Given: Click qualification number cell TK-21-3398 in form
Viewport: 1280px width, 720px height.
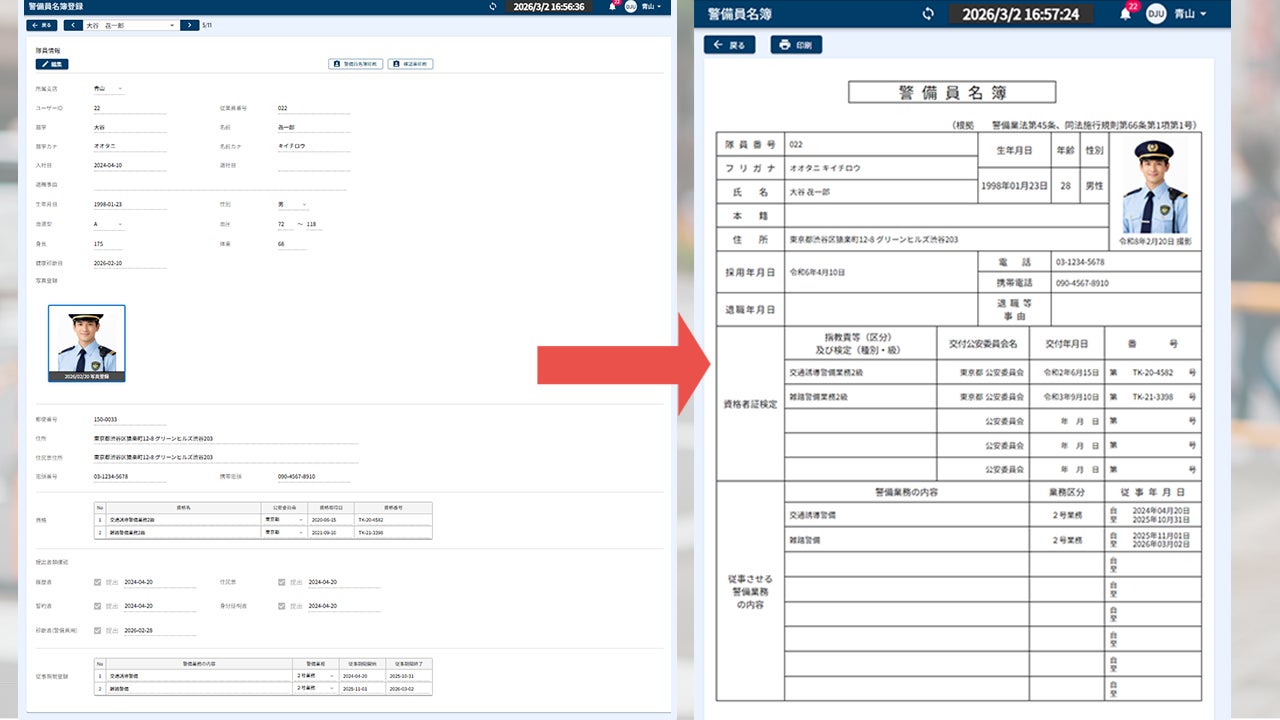Looking at the screenshot, I should (393, 532).
